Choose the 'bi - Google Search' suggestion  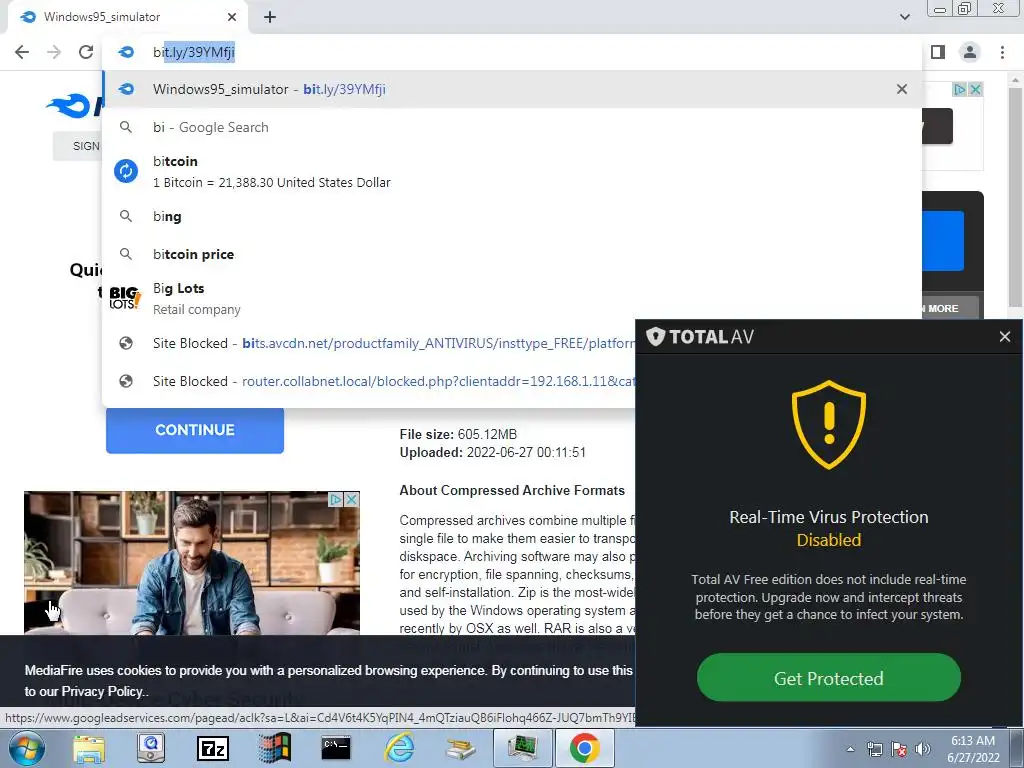pos(513,127)
